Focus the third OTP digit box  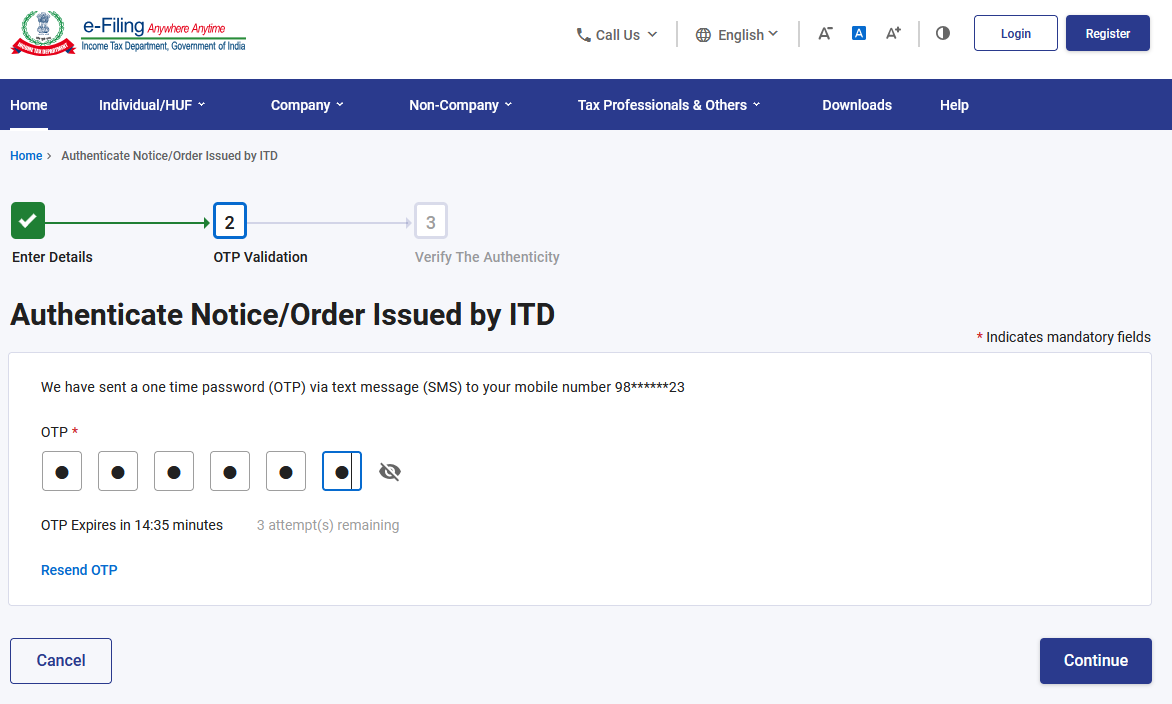click(x=174, y=471)
